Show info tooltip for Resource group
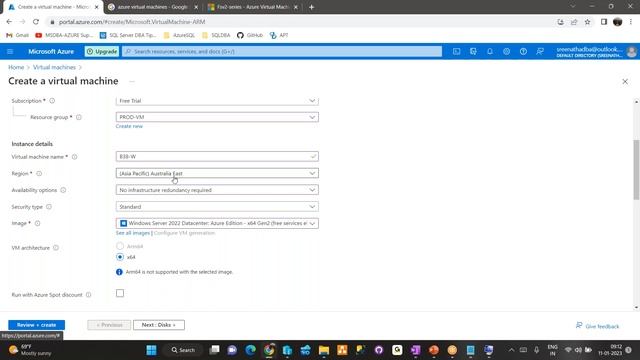The height and width of the screenshot is (360, 640). coord(79,117)
